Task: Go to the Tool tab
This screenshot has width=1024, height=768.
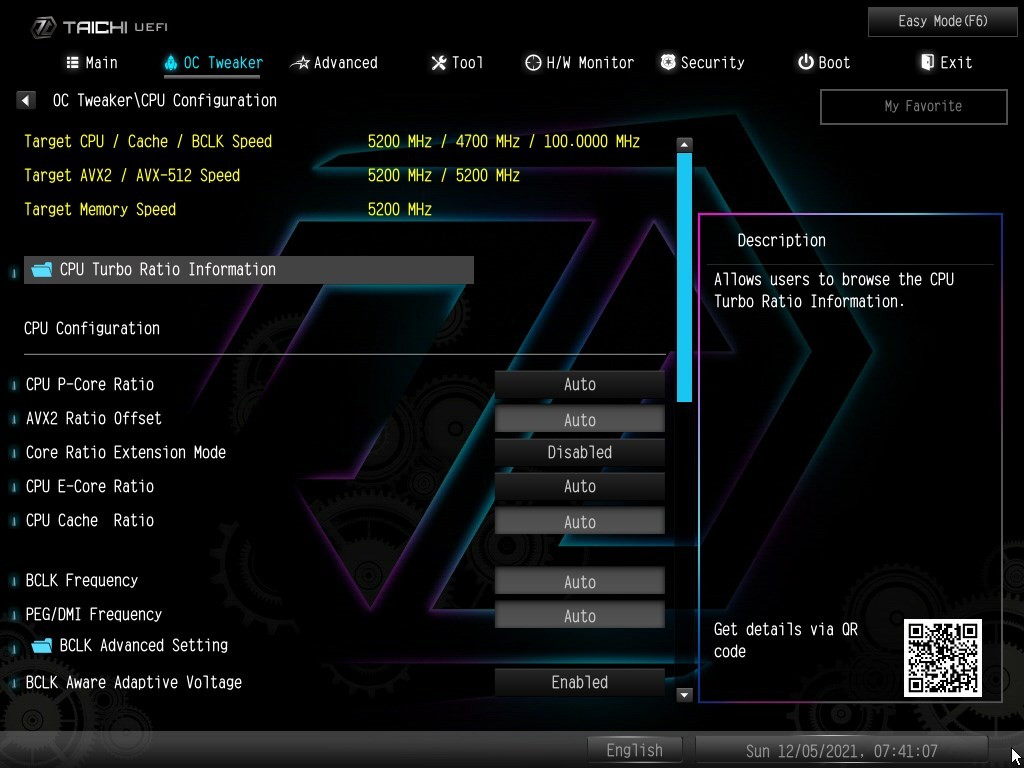Action: tap(457, 63)
